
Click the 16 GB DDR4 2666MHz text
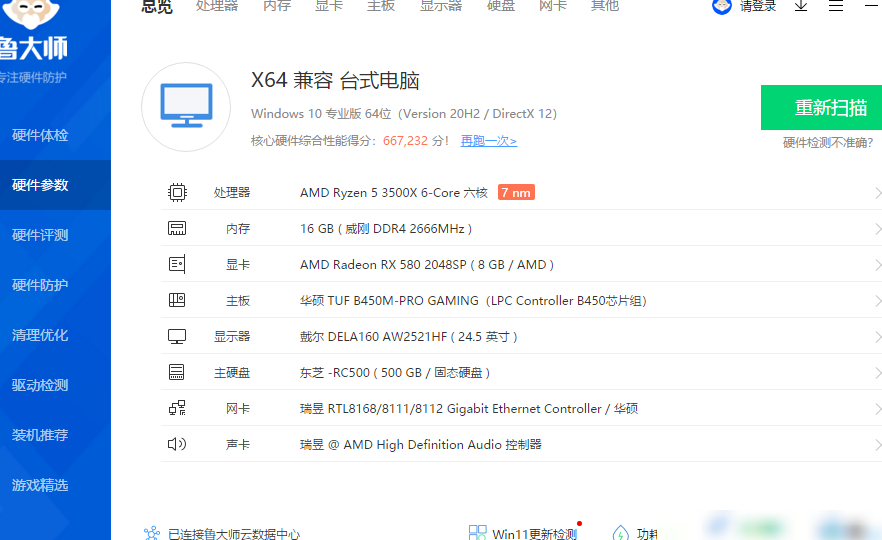pos(386,229)
